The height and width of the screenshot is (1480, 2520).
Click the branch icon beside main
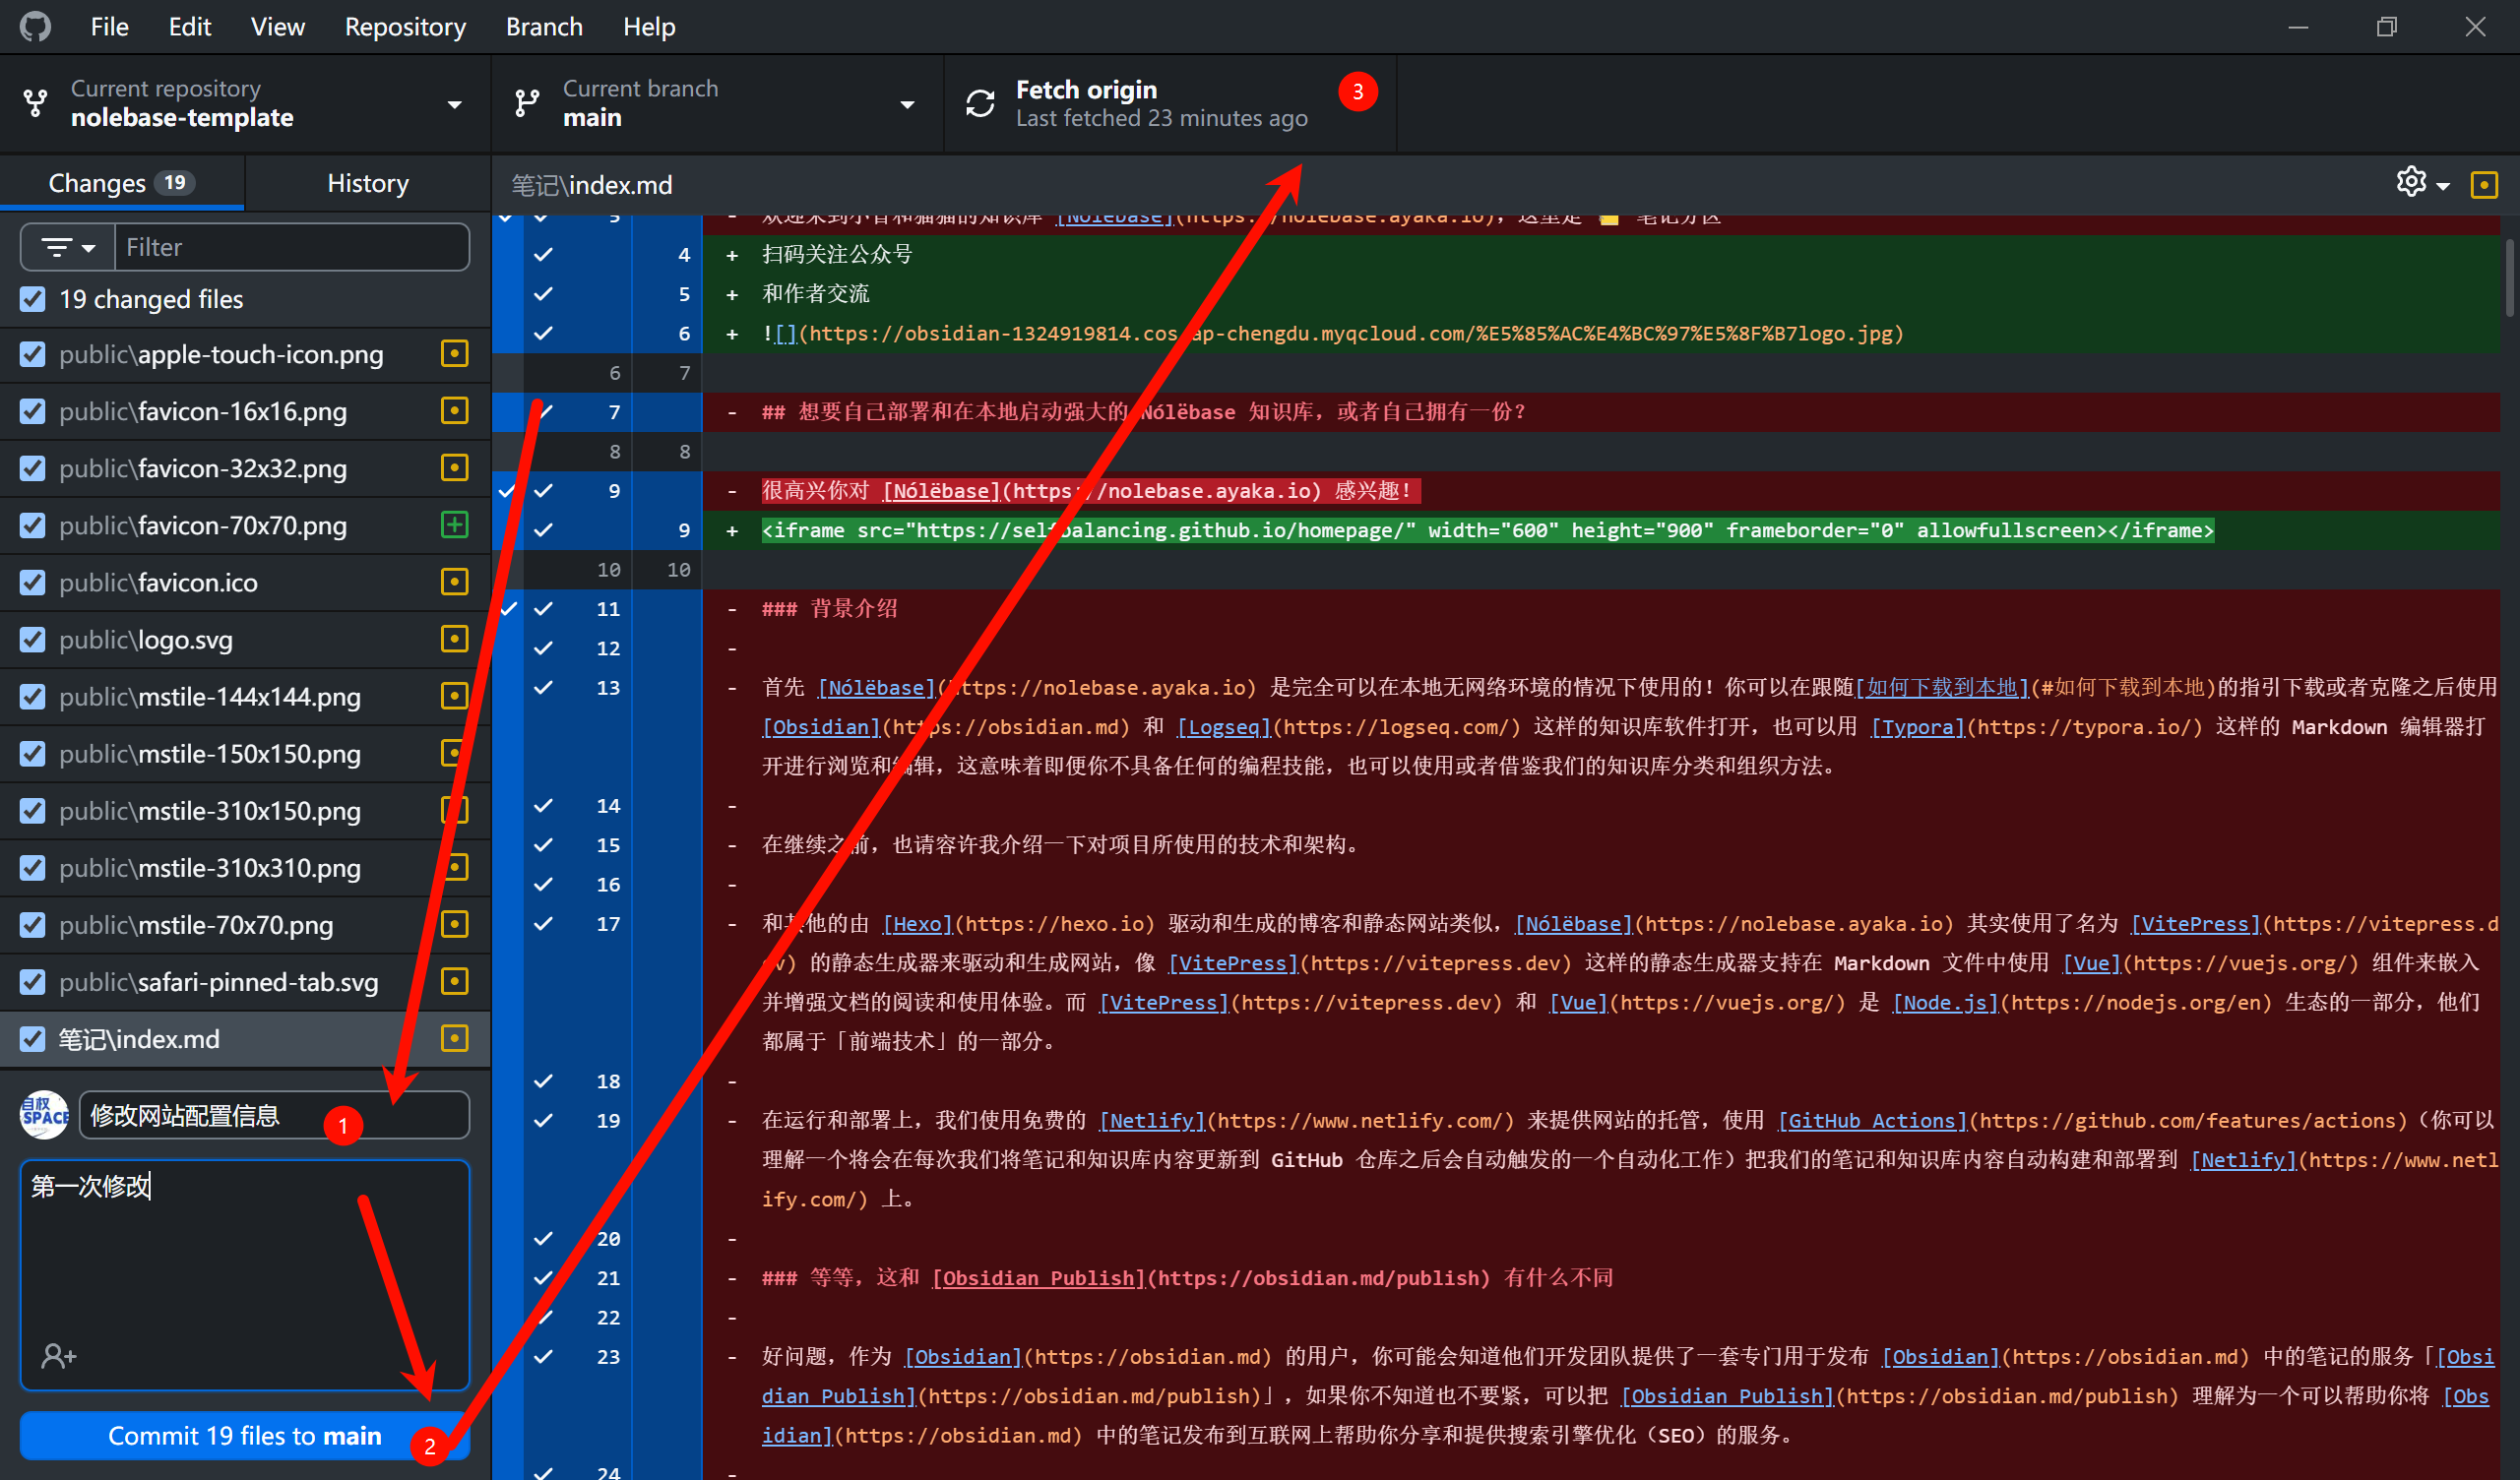[x=527, y=103]
